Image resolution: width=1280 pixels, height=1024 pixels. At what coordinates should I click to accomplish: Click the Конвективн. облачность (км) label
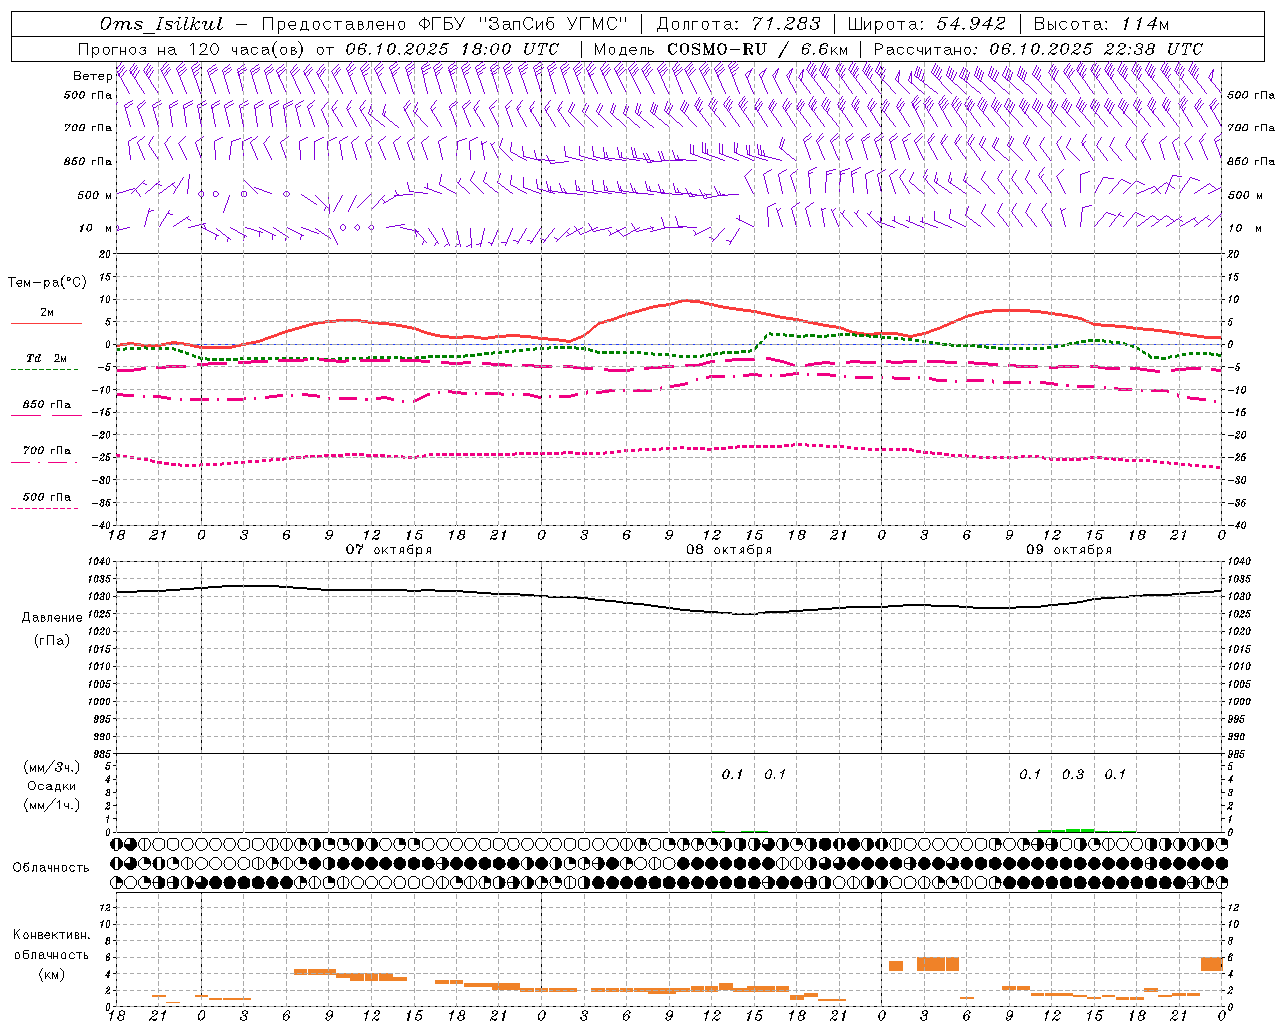click(x=51, y=955)
